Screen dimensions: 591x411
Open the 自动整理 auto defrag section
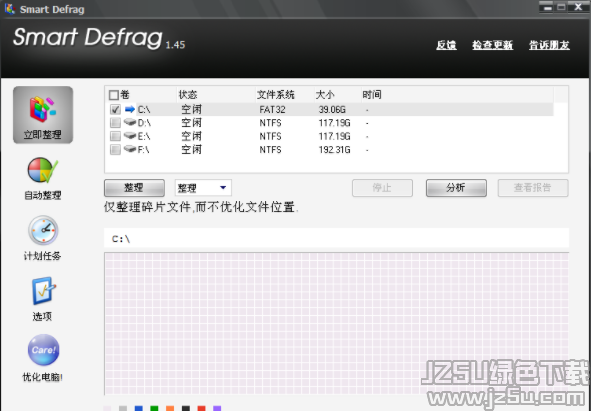coord(43,179)
